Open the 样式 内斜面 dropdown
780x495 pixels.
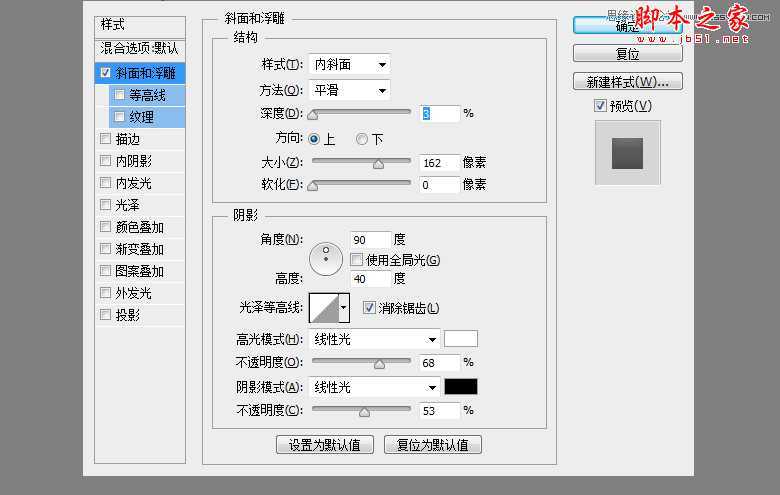[348, 65]
